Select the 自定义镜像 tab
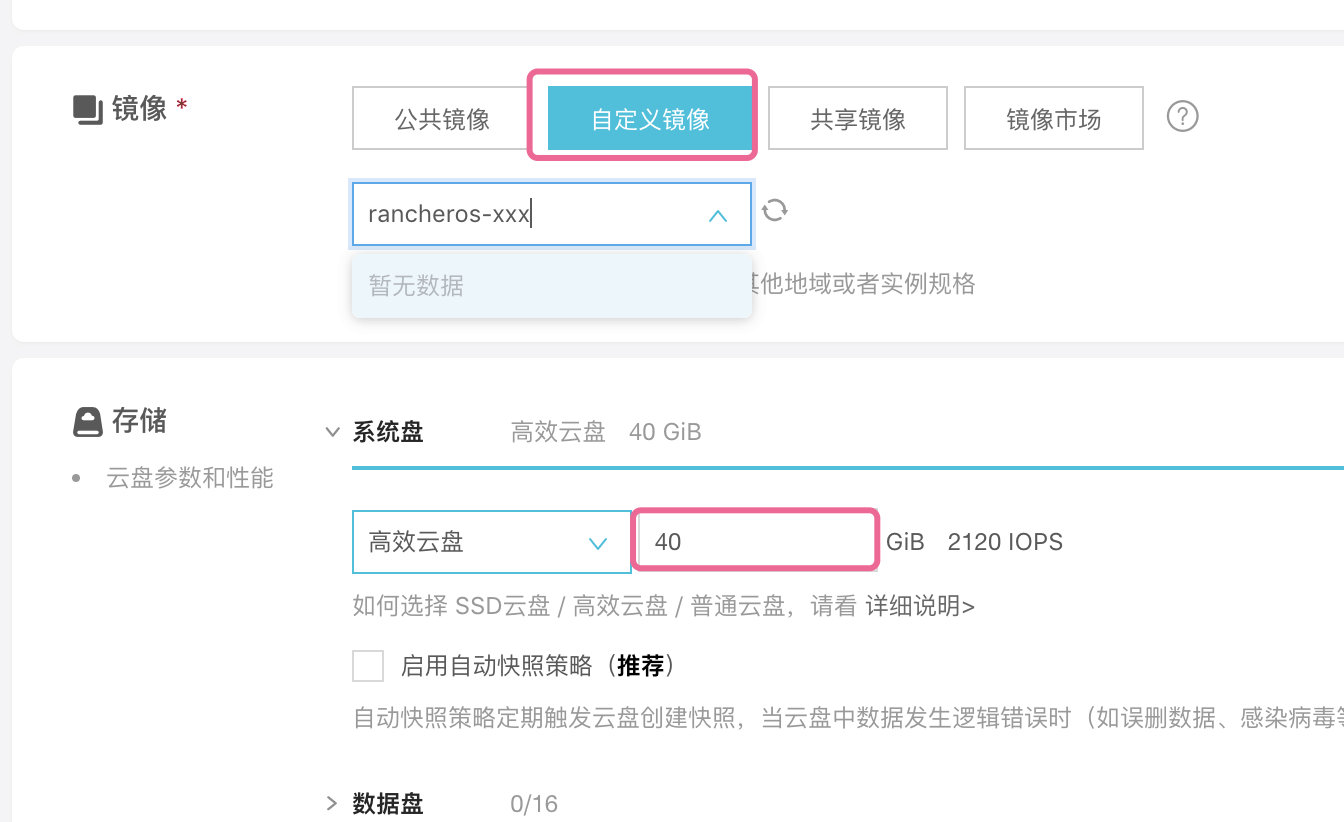The image size is (1344, 822). [x=650, y=119]
